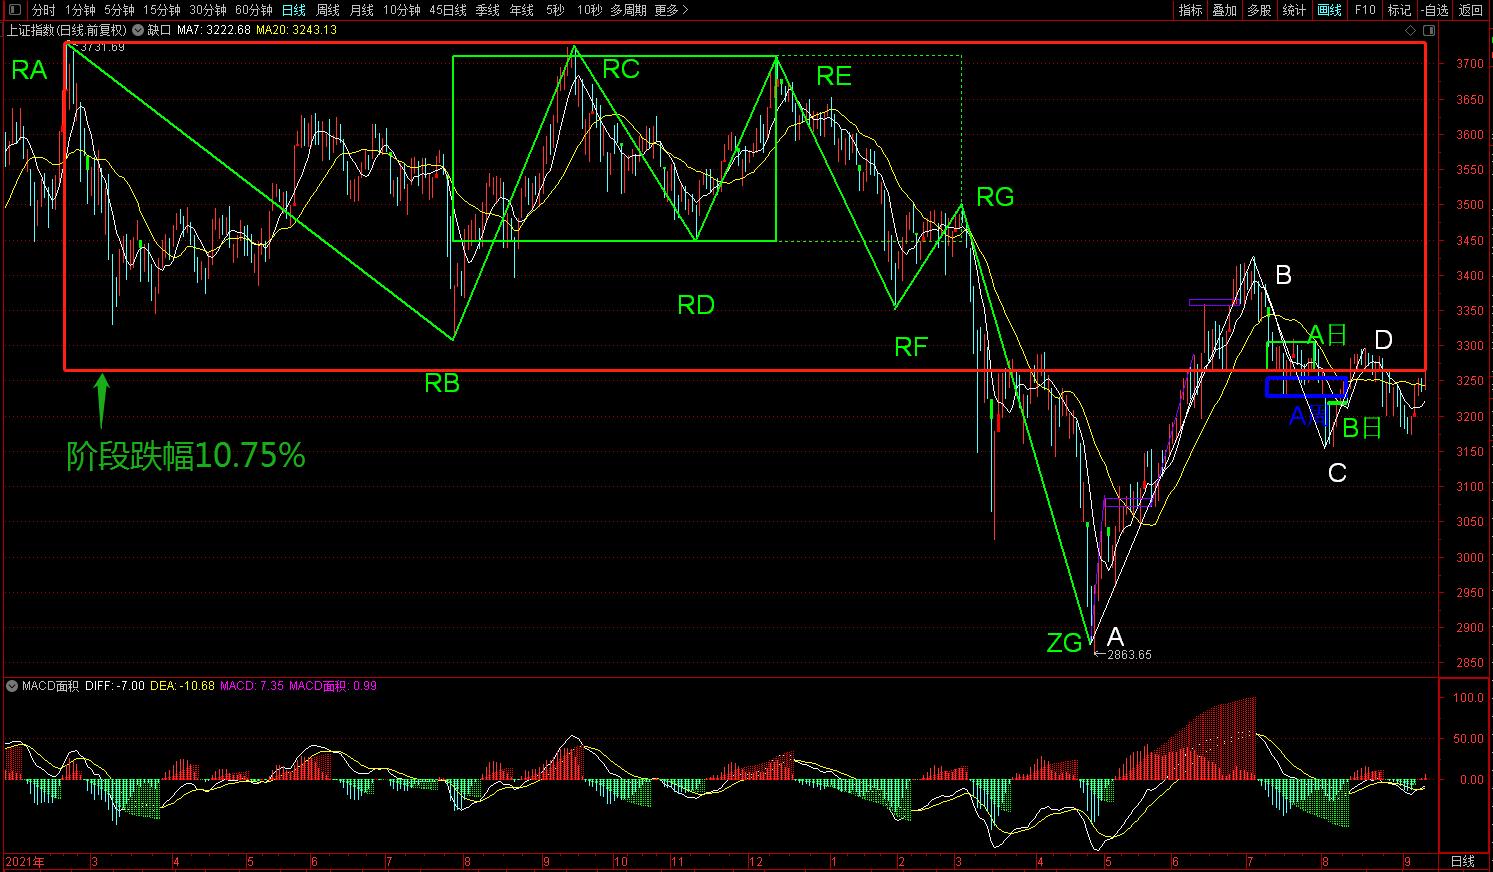Click the 2863.65 low price label
The width and height of the screenshot is (1493, 872).
click(1128, 655)
